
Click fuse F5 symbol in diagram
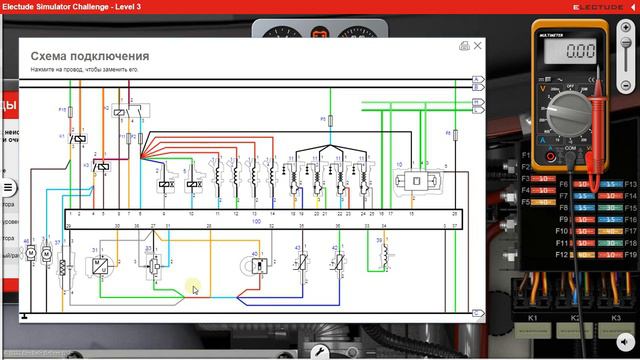pyautogui.click(x=330, y=120)
